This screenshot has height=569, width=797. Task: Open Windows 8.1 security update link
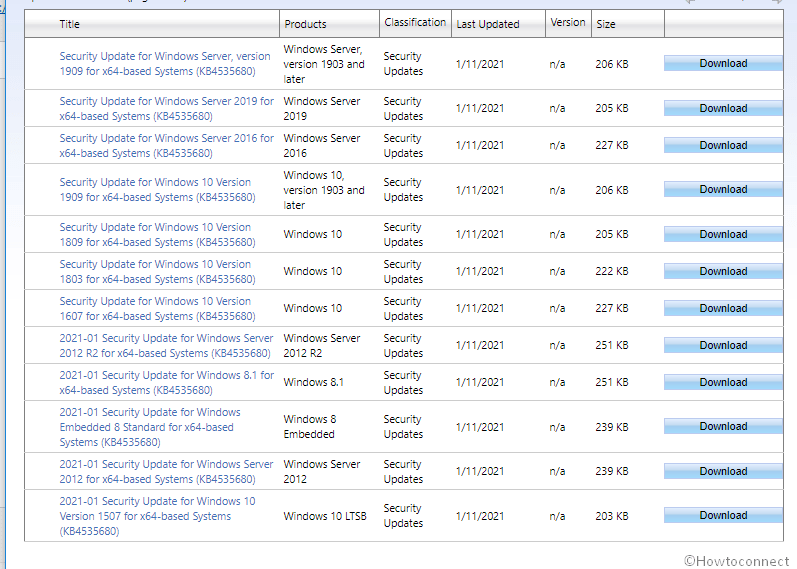[x=166, y=382]
